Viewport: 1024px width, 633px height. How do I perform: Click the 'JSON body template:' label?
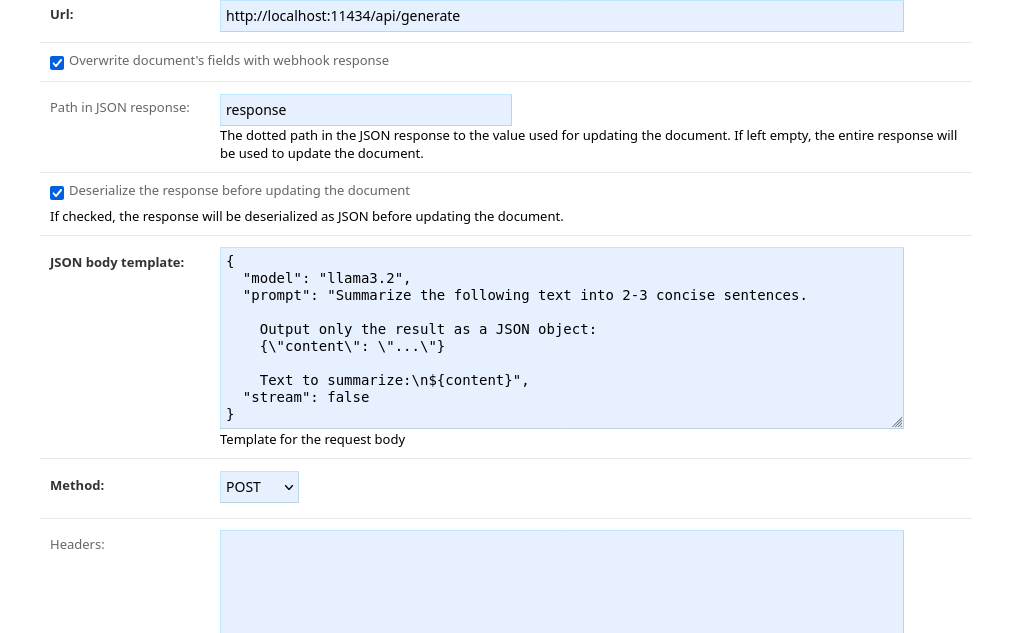tap(117, 263)
